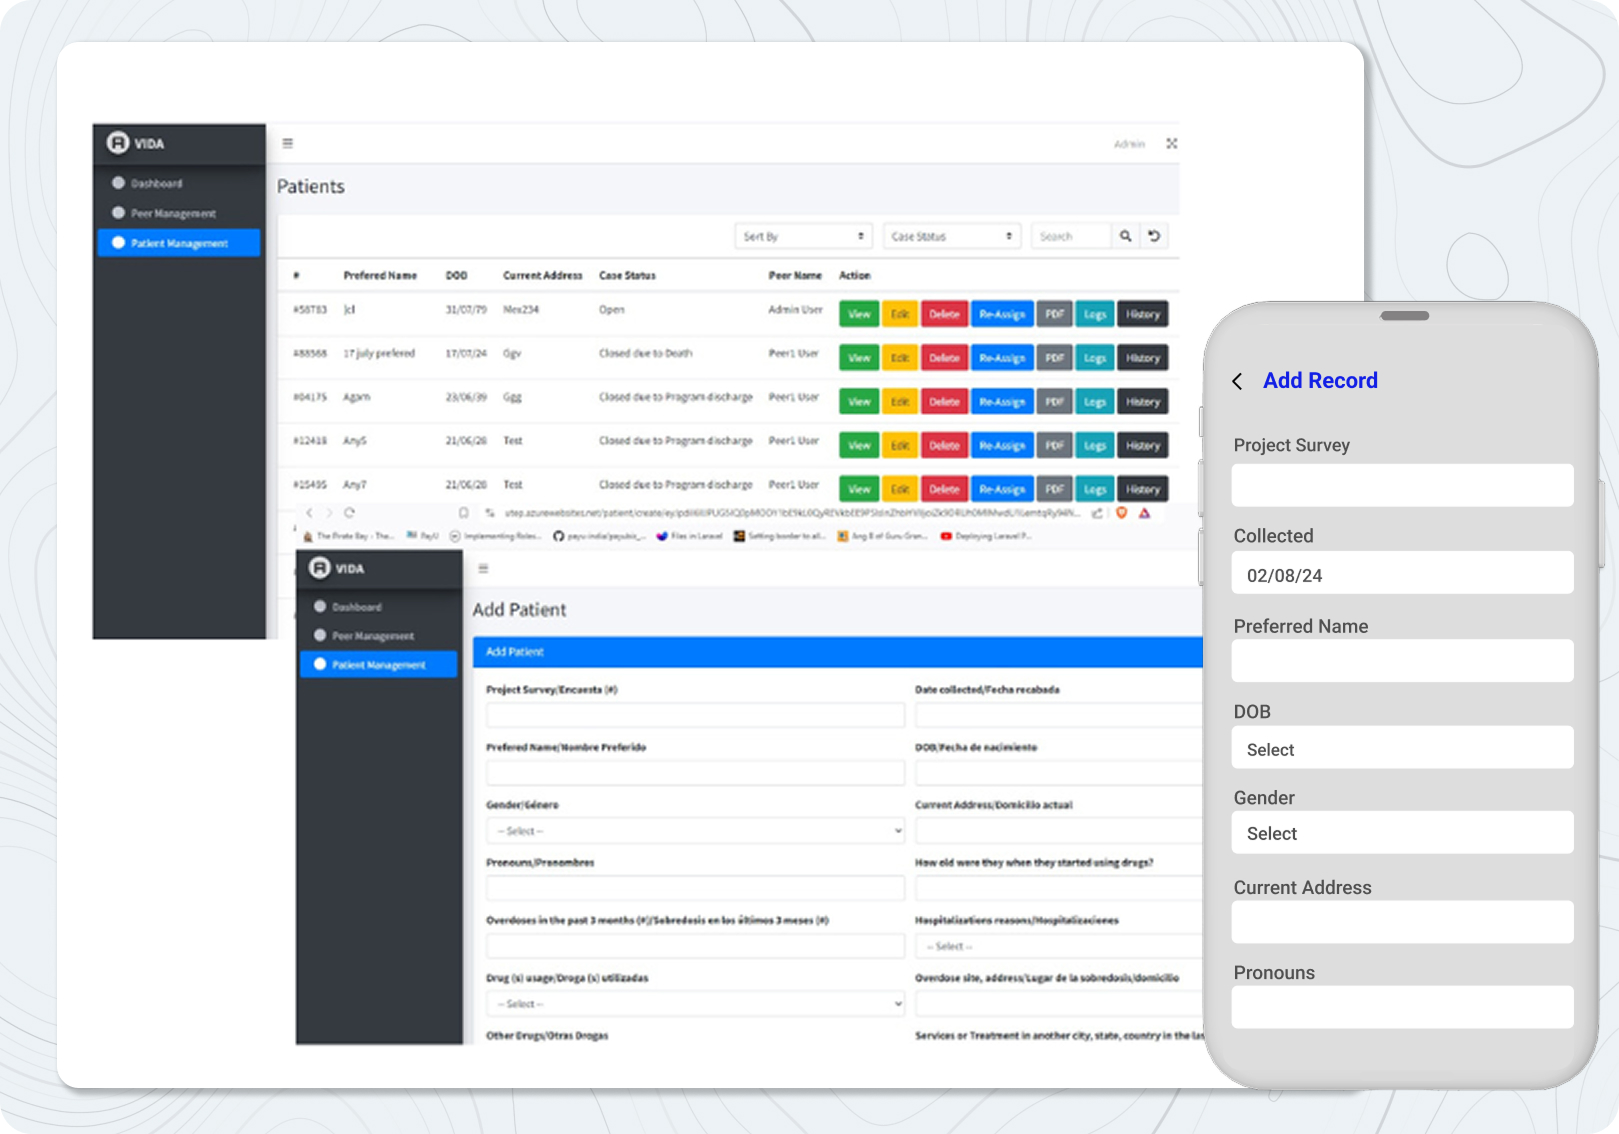Click the search magnifier icon in Patients
The width and height of the screenshot is (1619, 1134).
(1125, 236)
